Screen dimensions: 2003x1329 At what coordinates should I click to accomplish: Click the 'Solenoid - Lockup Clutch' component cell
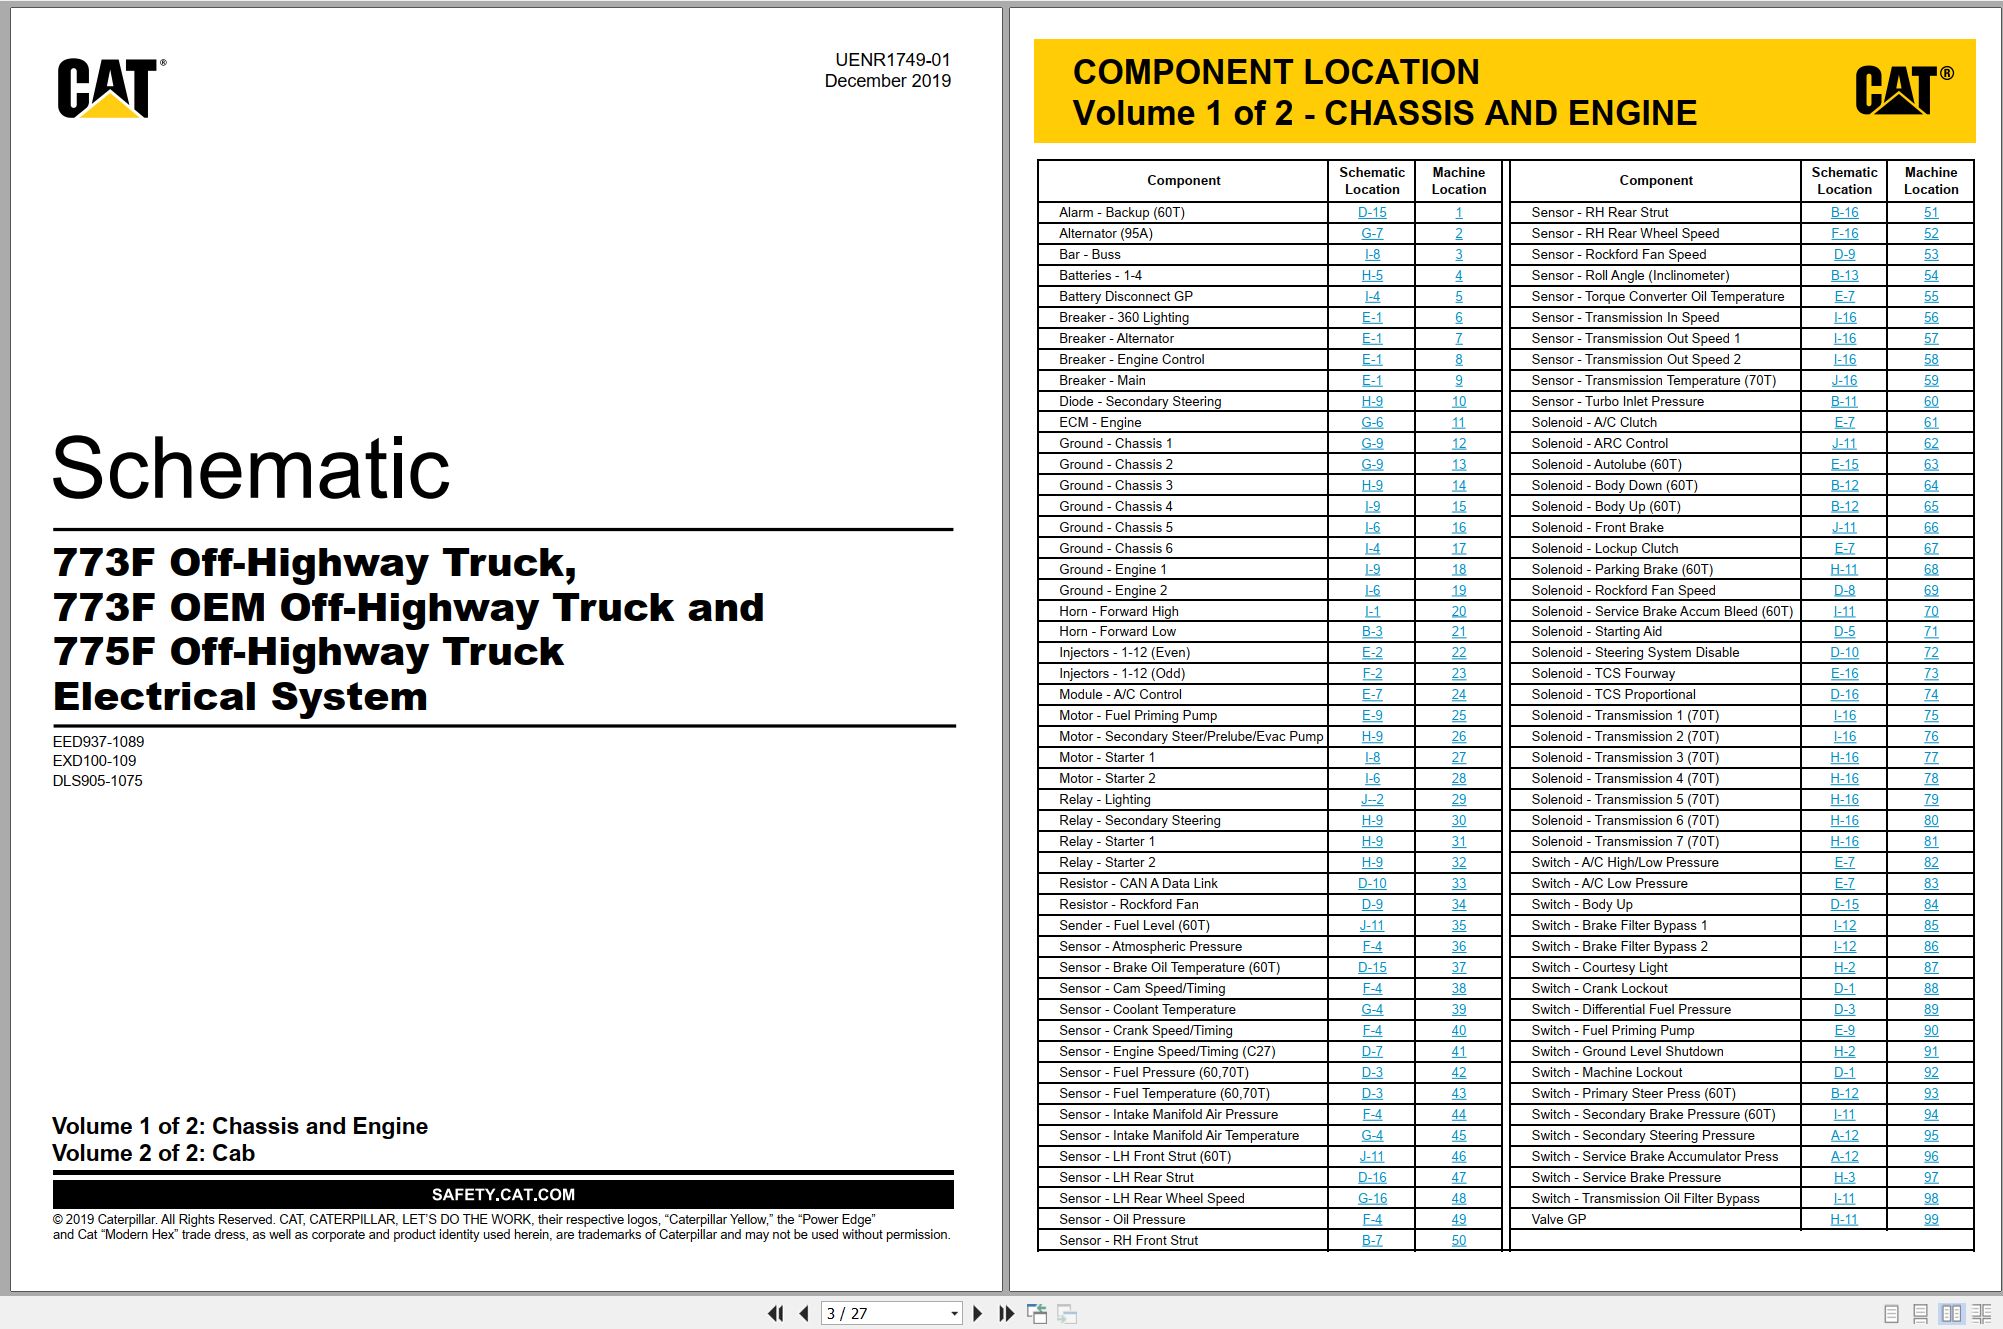(1655, 549)
